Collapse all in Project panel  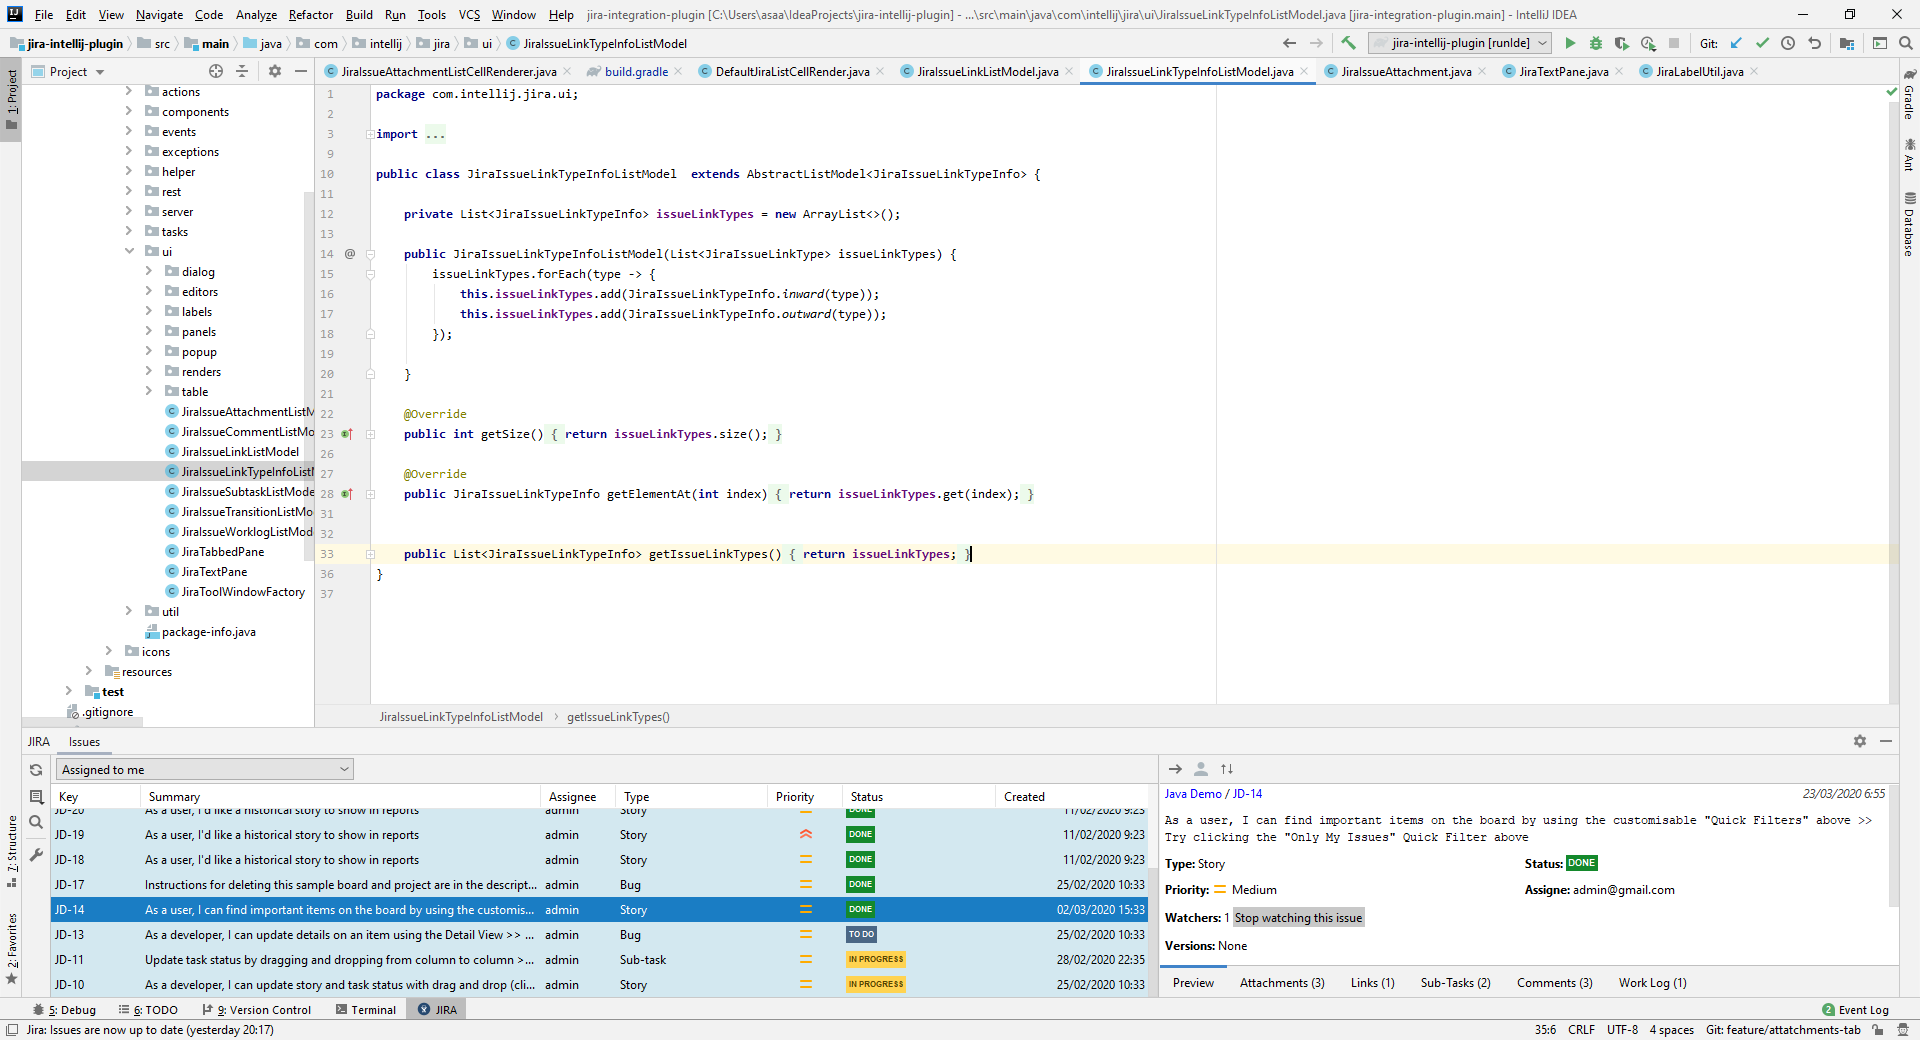[x=242, y=71]
